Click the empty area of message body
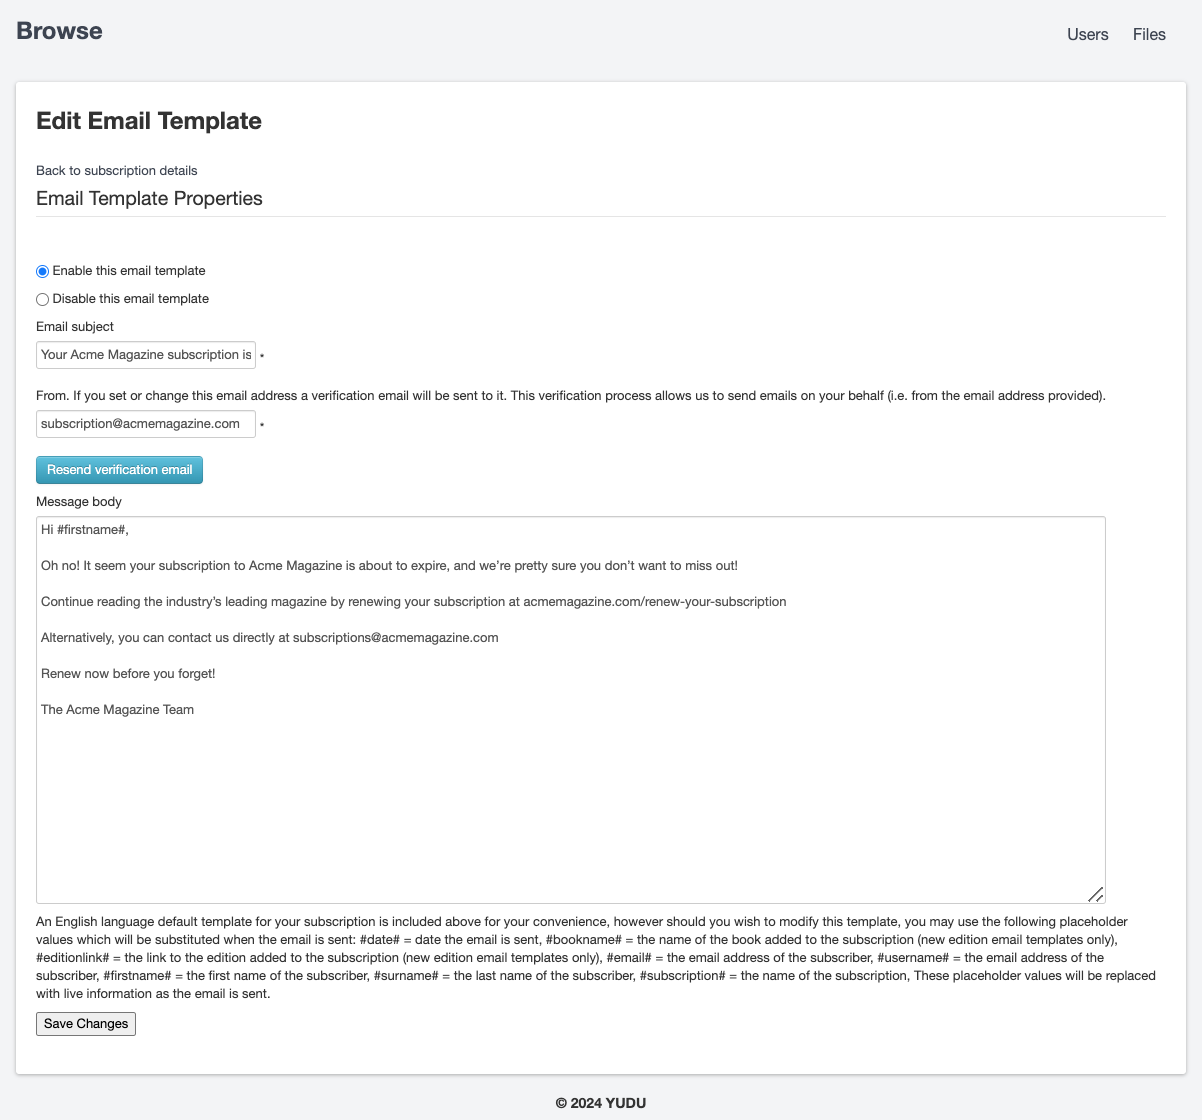The height and width of the screenshot is (1120, 1202). [x=570, y=810]
